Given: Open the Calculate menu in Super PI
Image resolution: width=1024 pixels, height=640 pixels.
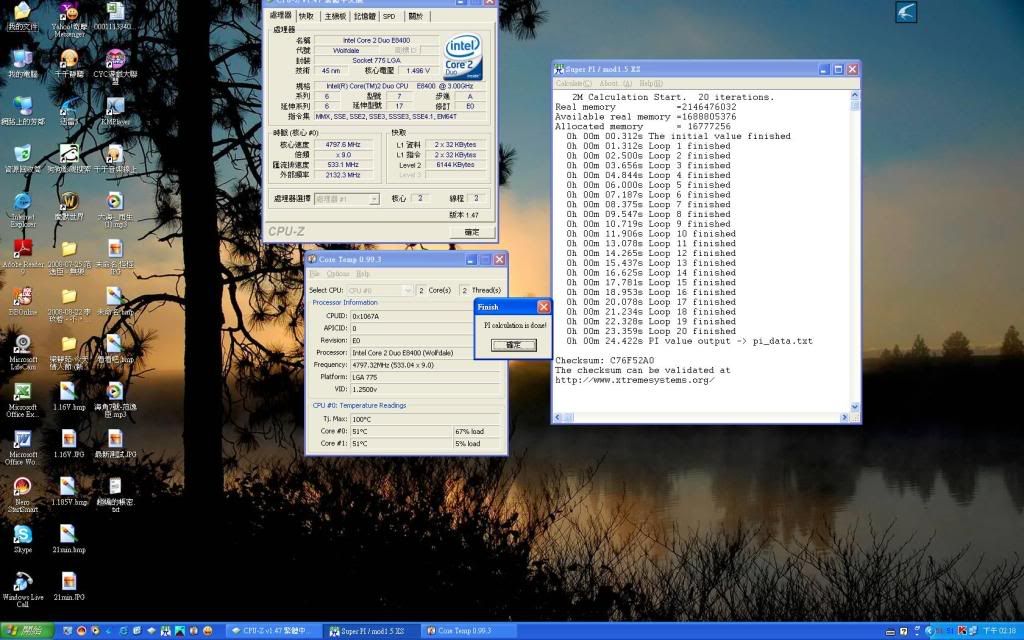Looking at the screenshot, I should point(573,84).
